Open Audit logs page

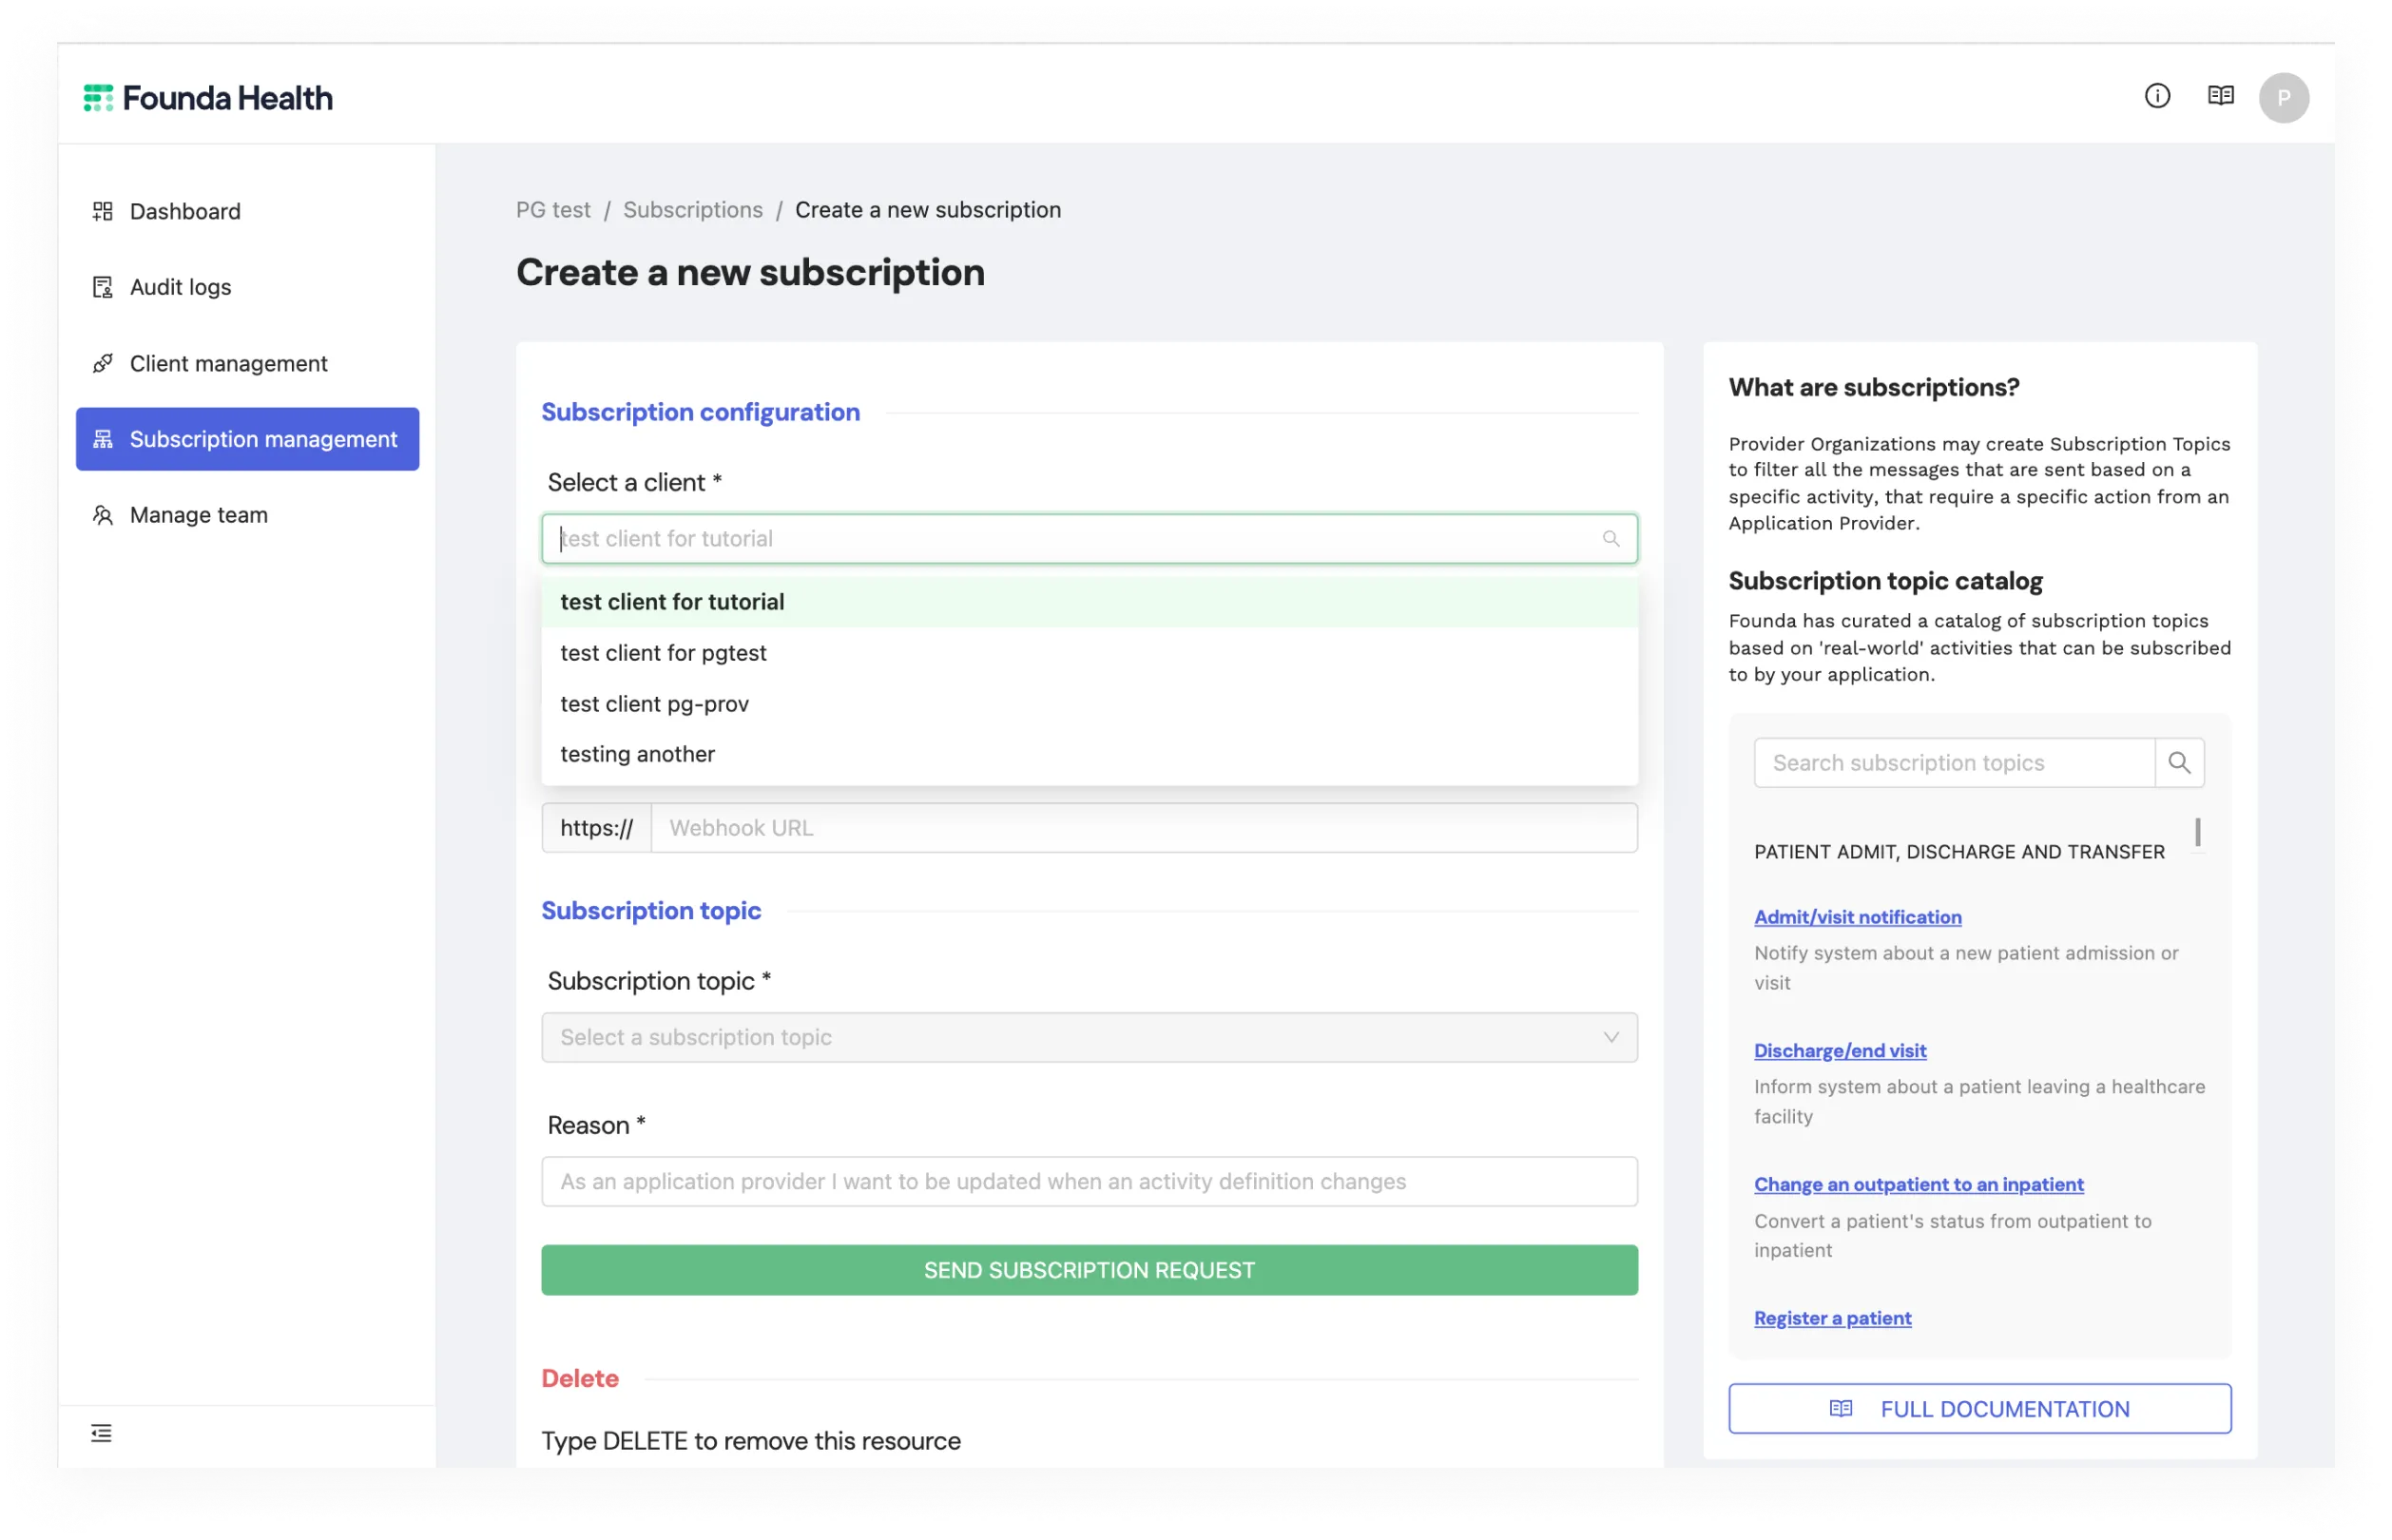[247, 287]
